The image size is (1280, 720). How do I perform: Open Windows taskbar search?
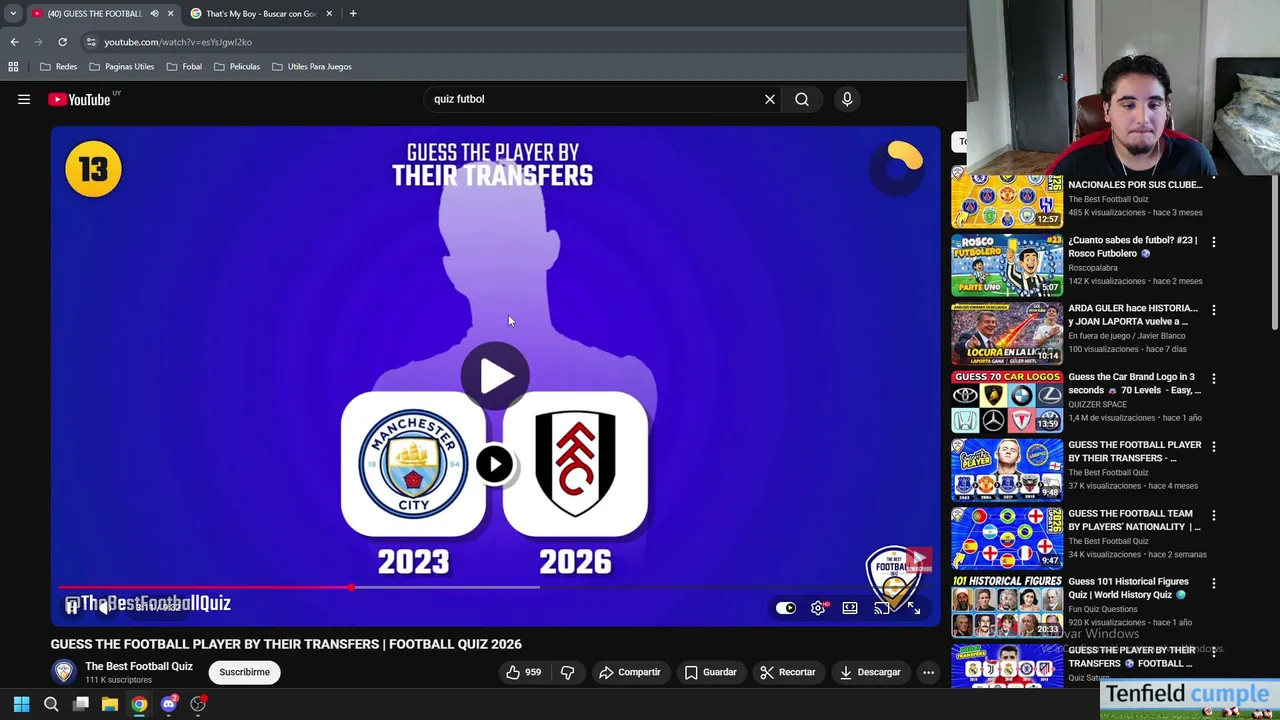click(51, 704)
